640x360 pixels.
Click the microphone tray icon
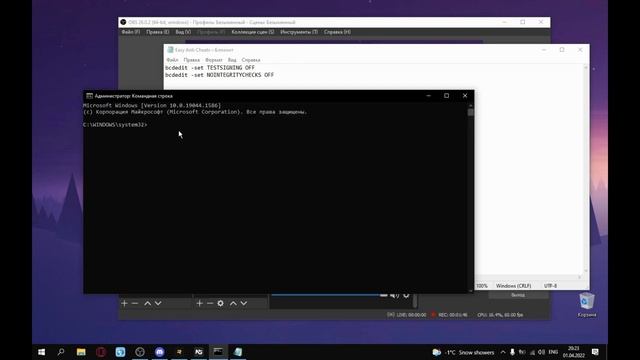[x=512, y=352]
